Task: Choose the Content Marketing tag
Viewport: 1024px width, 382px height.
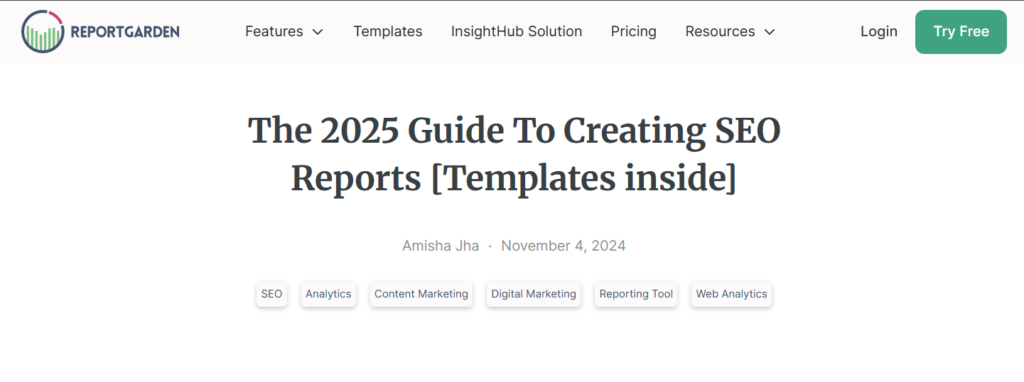Action: [421, 294]
